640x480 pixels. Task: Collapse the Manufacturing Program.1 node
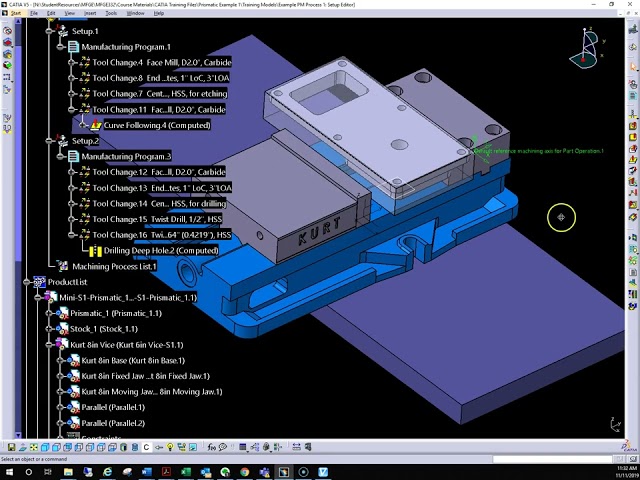(60, 47)
